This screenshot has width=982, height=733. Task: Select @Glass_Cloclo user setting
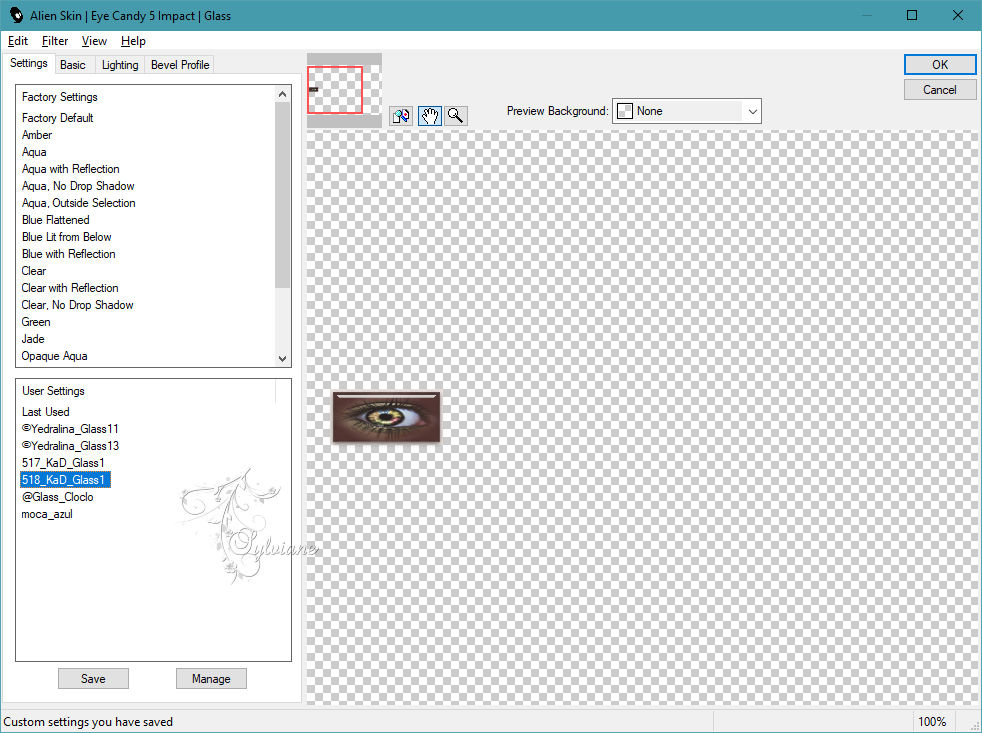58,496
